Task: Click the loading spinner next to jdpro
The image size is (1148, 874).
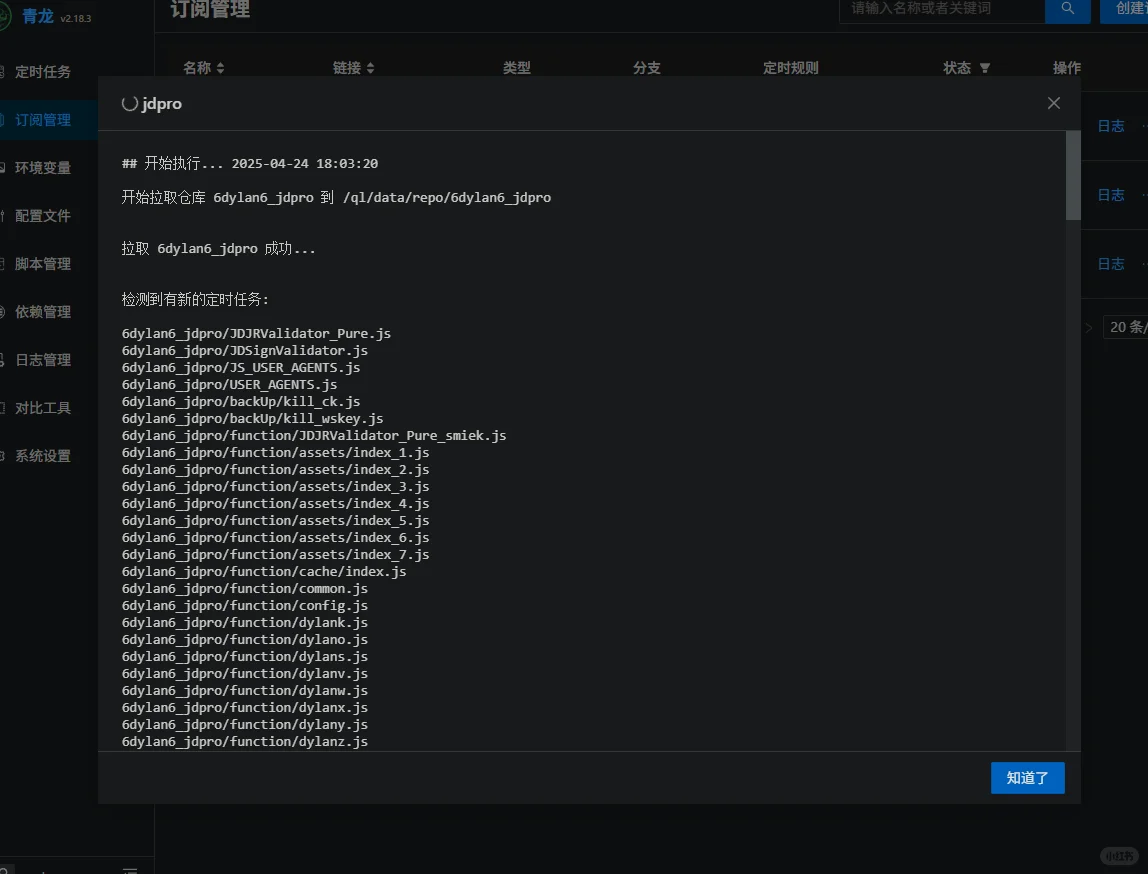Action: 130,104
